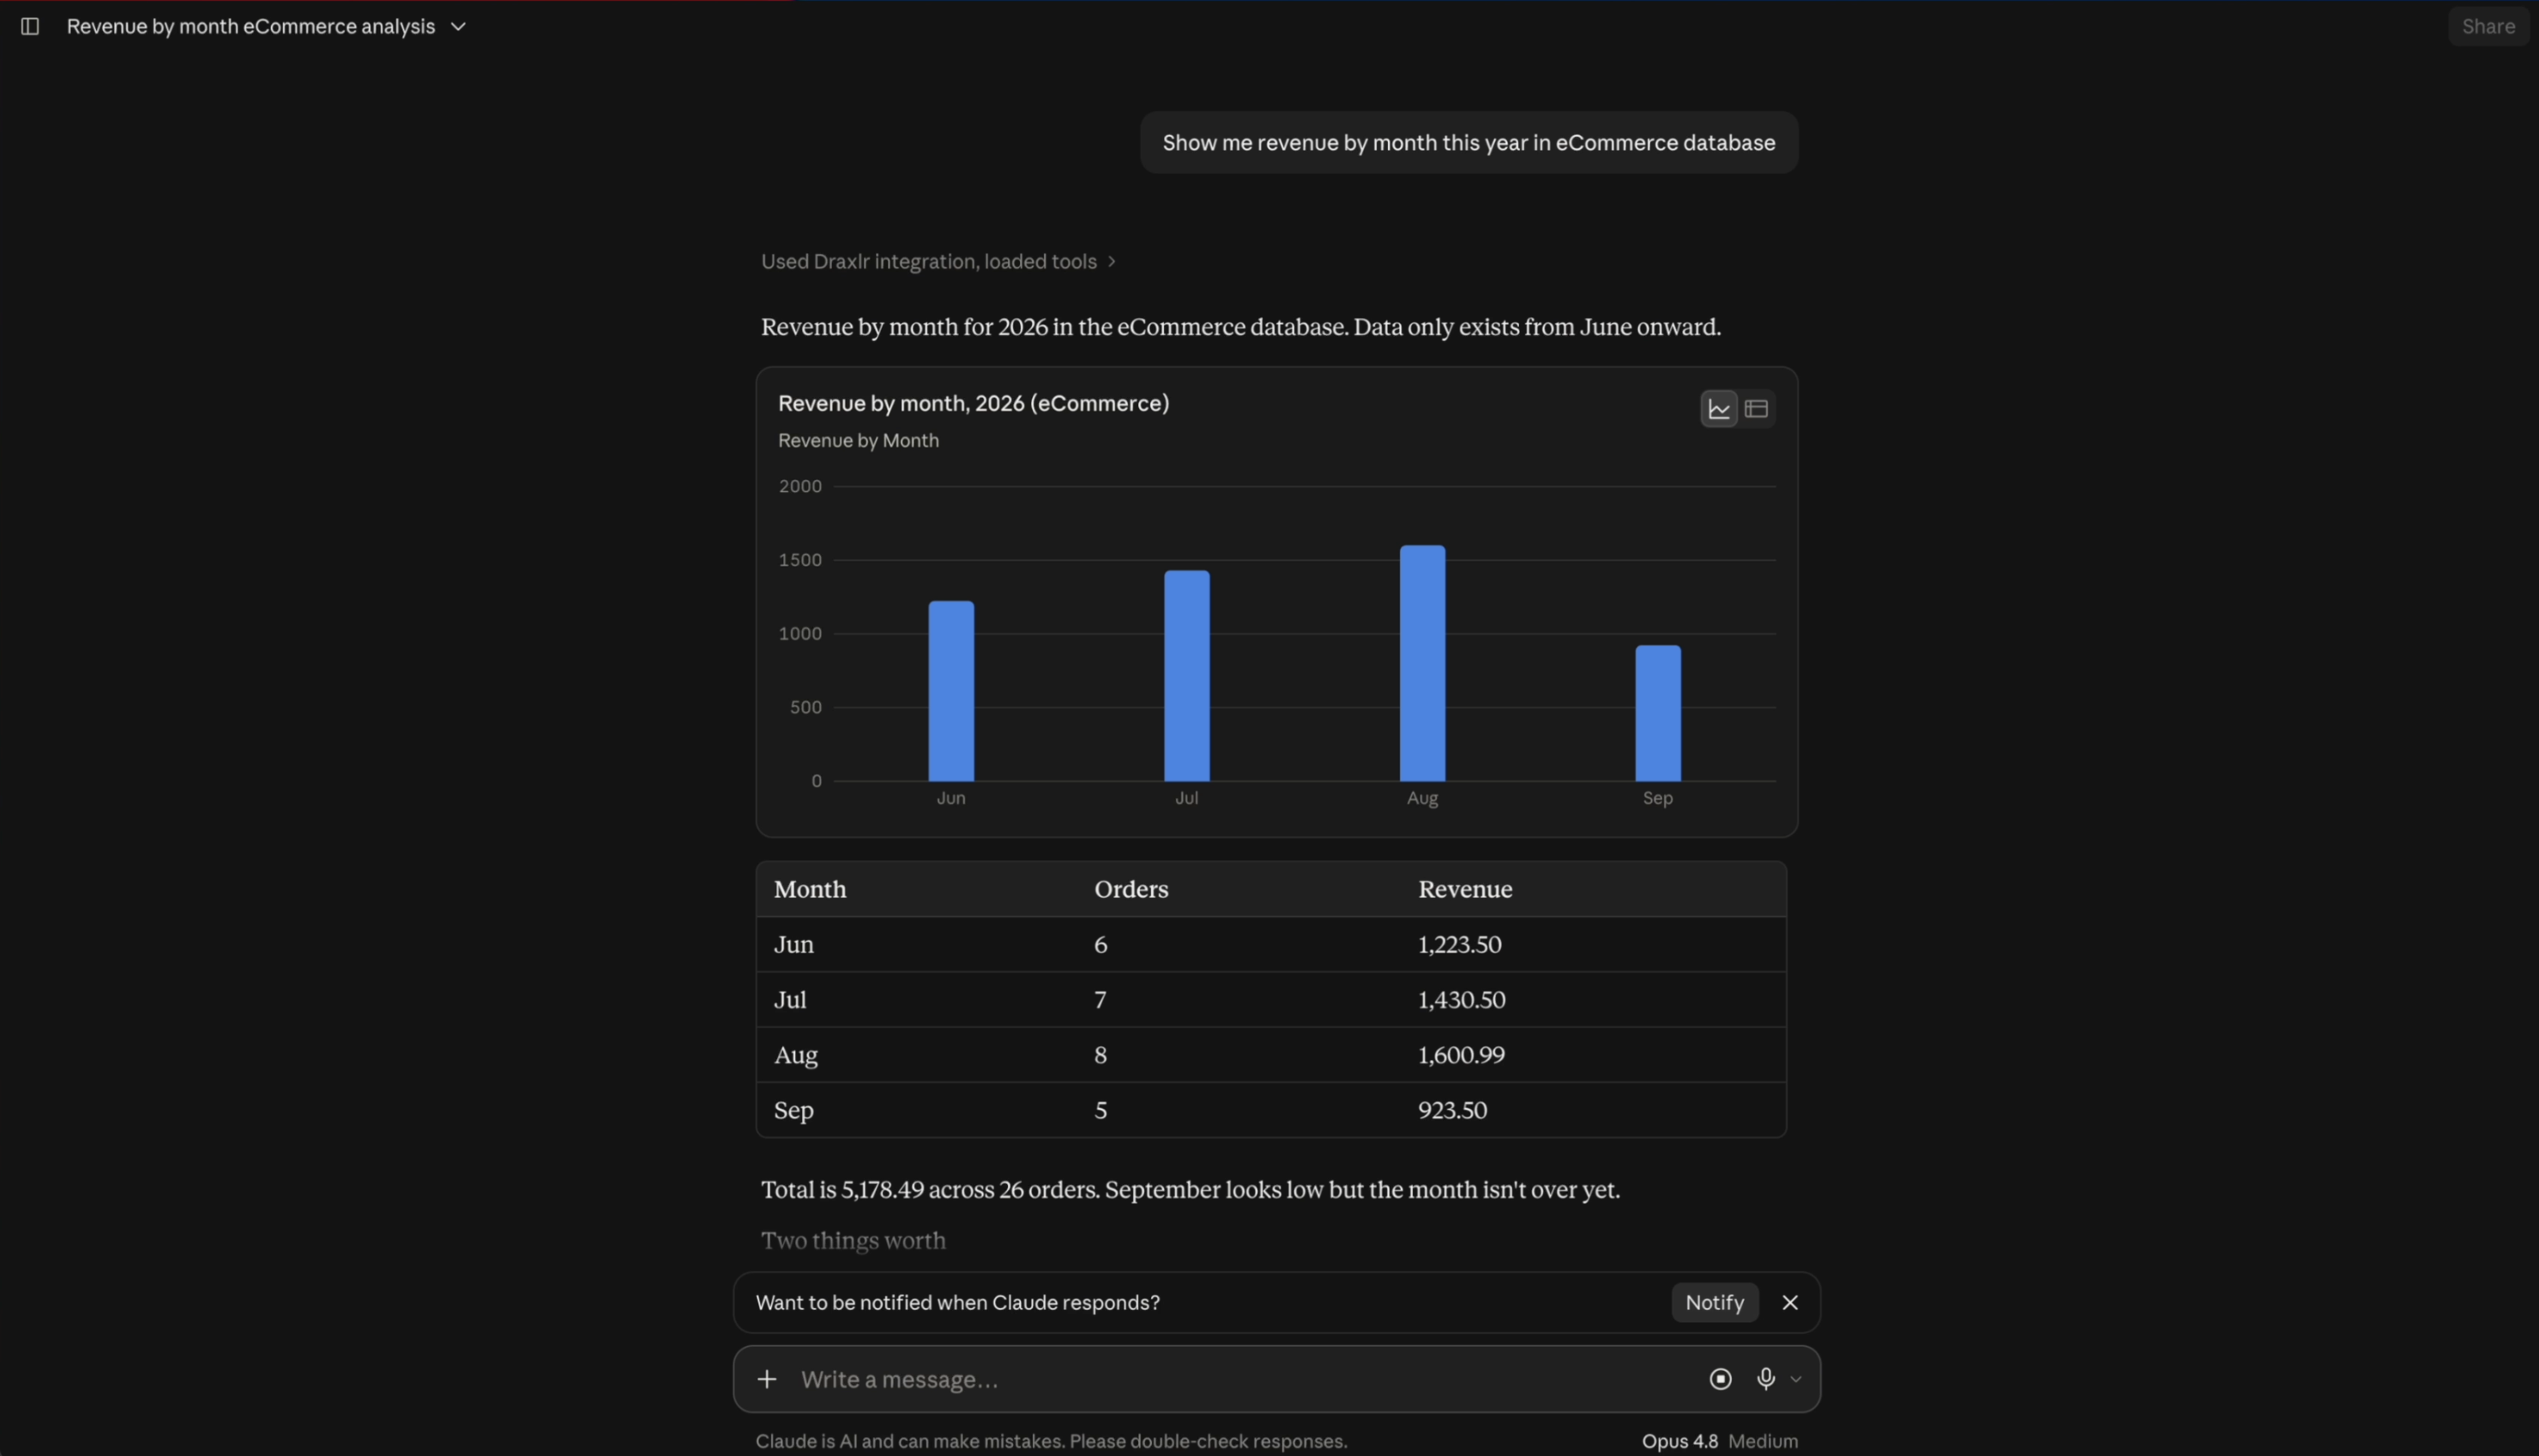The width and height of the screenshot is (2539, 1456).
Task: Open the conversation title dropdown chevron
Action: (x=458, y=27)
